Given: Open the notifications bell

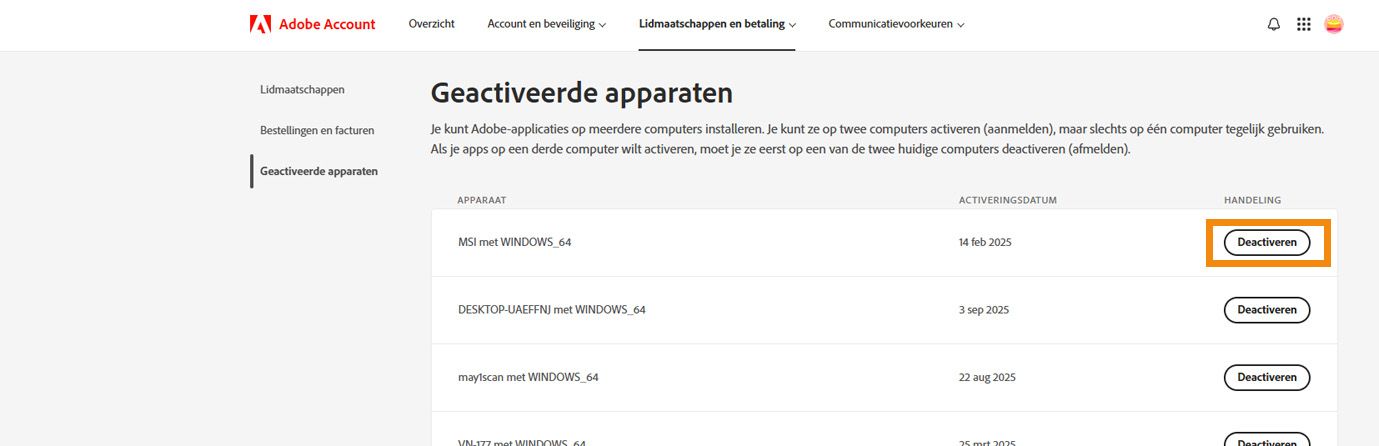Looking at the screenshot, I should pos(1273,25).
